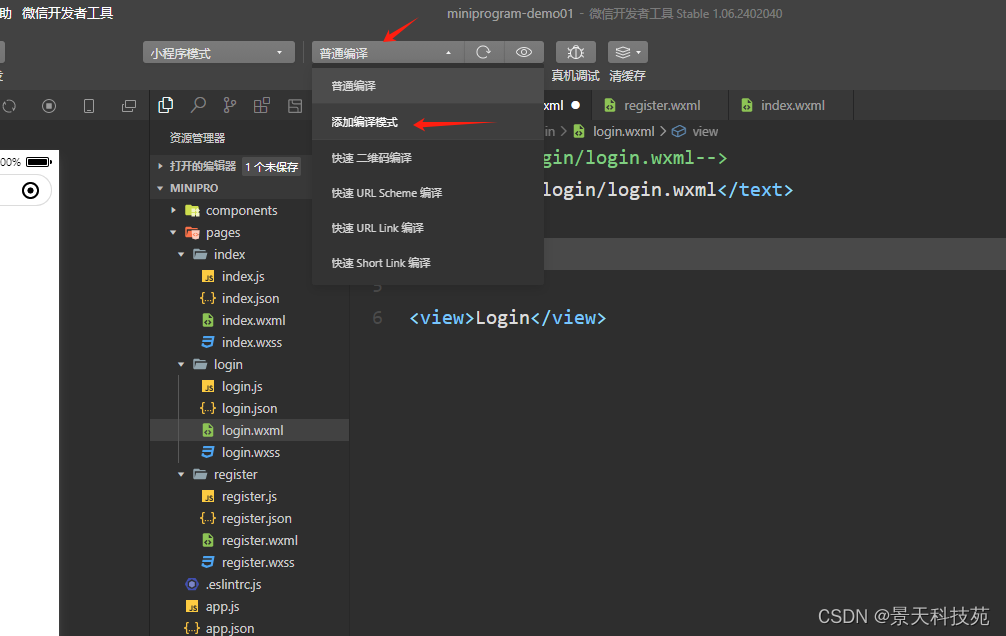Click view in breadcrumb path

704,131
